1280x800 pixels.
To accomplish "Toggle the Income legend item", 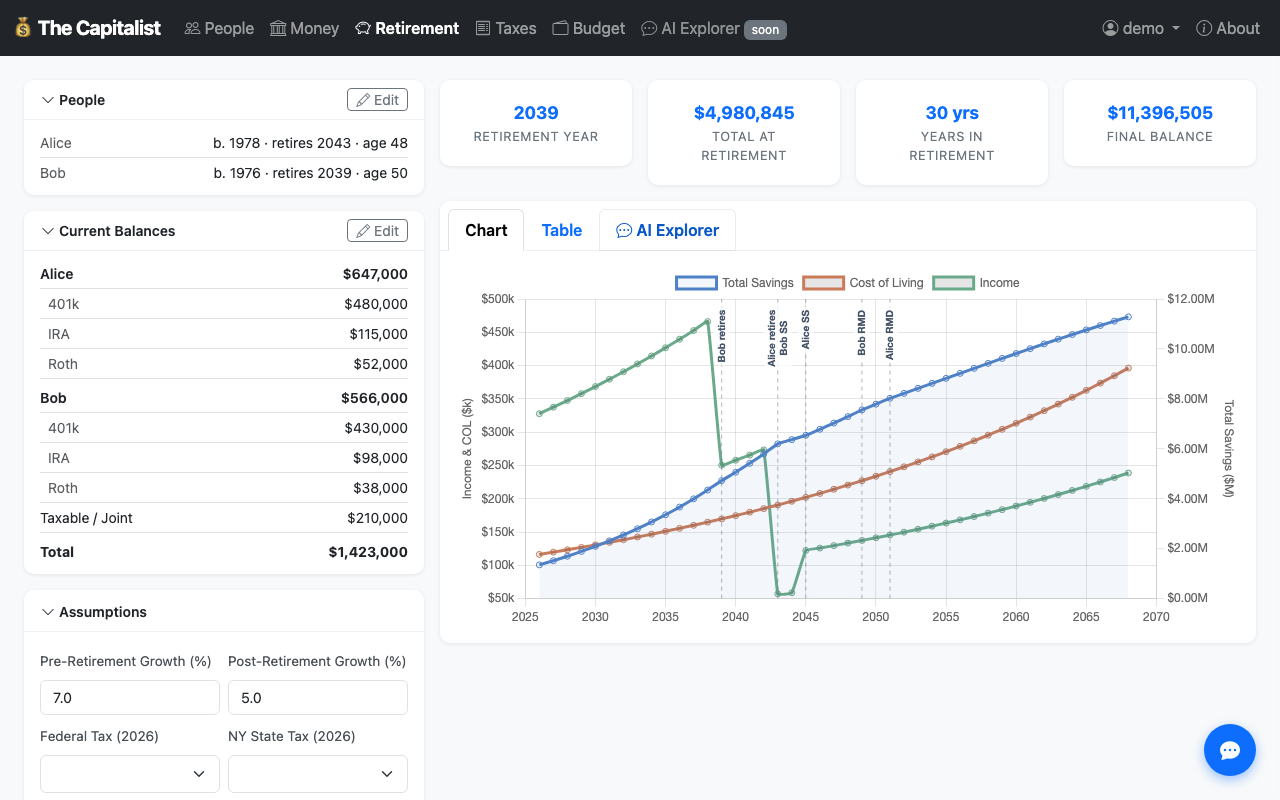I will point(976,283).
